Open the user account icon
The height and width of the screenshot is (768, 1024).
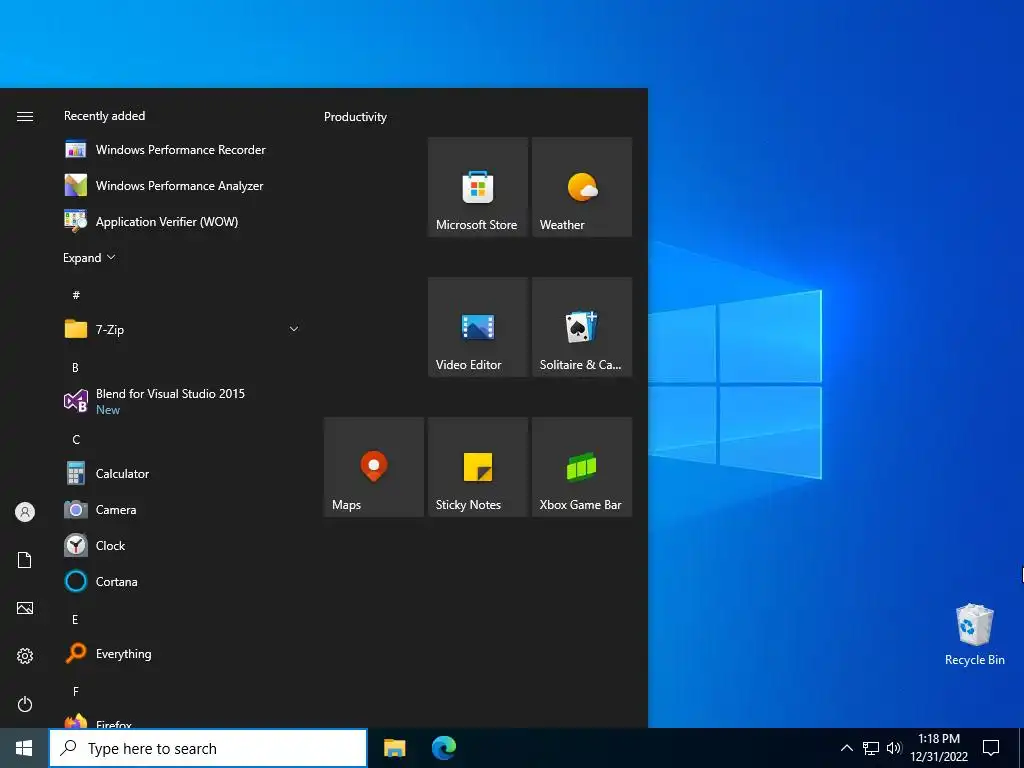(x=25, y=512)
